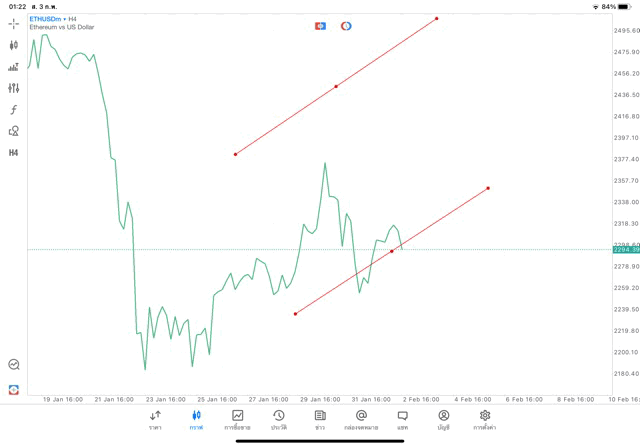Switch to the การซื้อขาย (Trade) tab
640x447 pixels.
tap(238, 420)
